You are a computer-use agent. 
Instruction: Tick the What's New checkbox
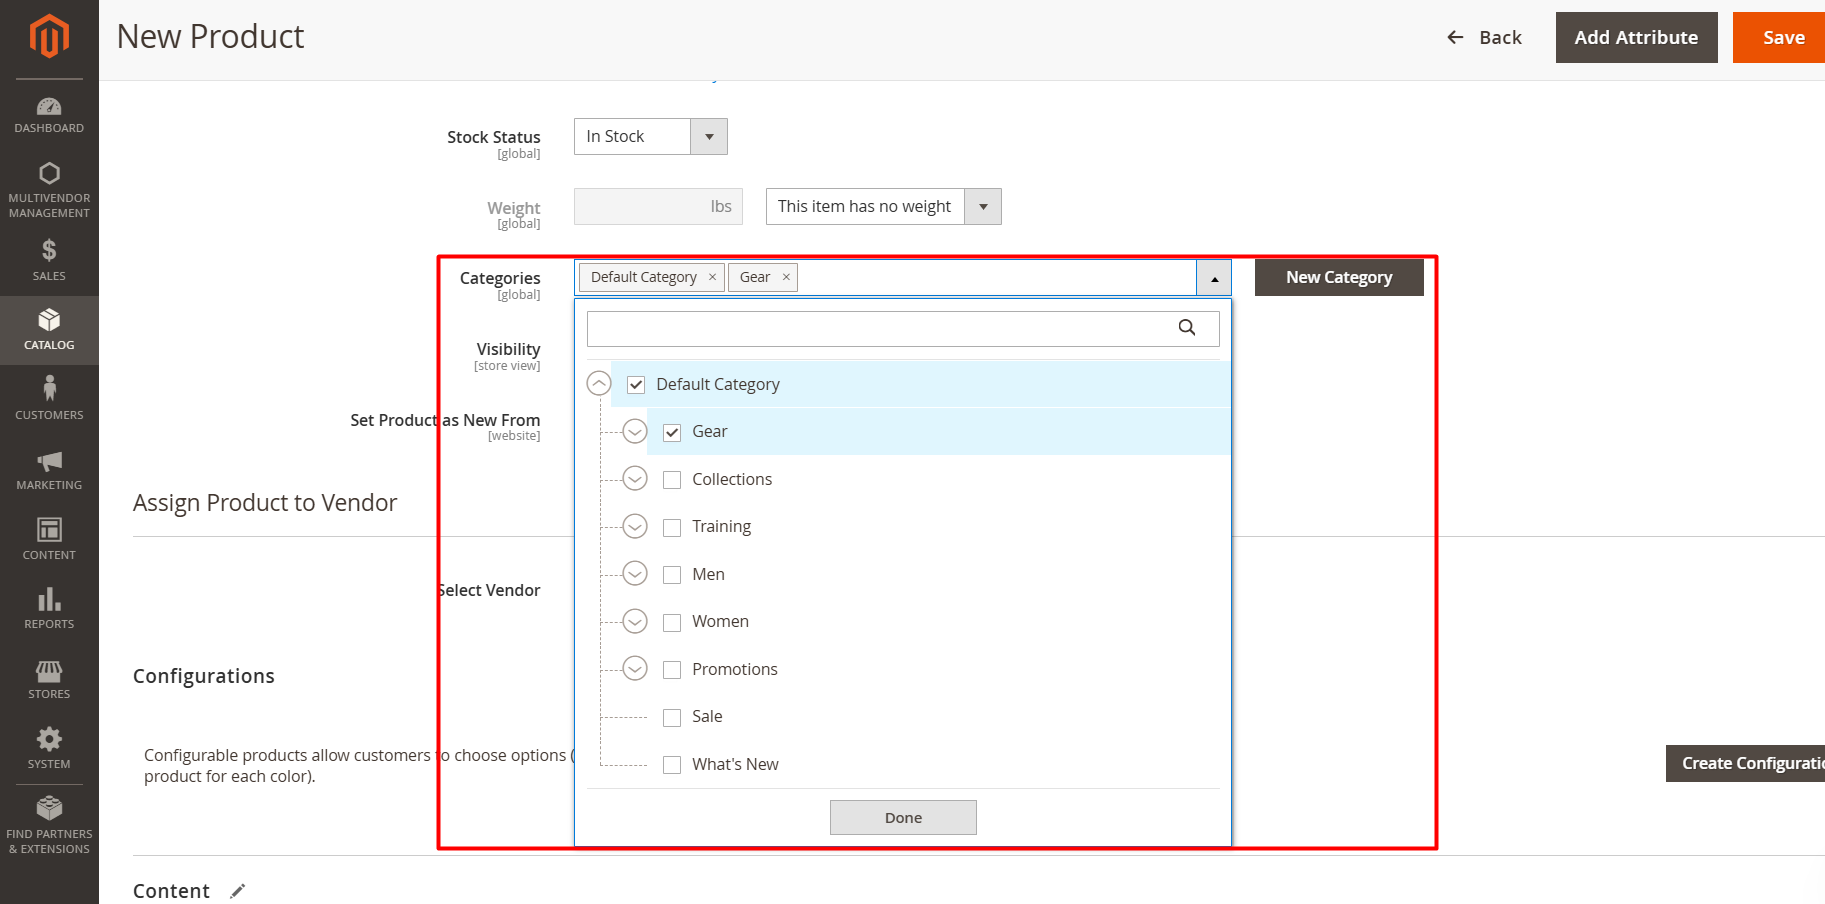coord(672,765)
